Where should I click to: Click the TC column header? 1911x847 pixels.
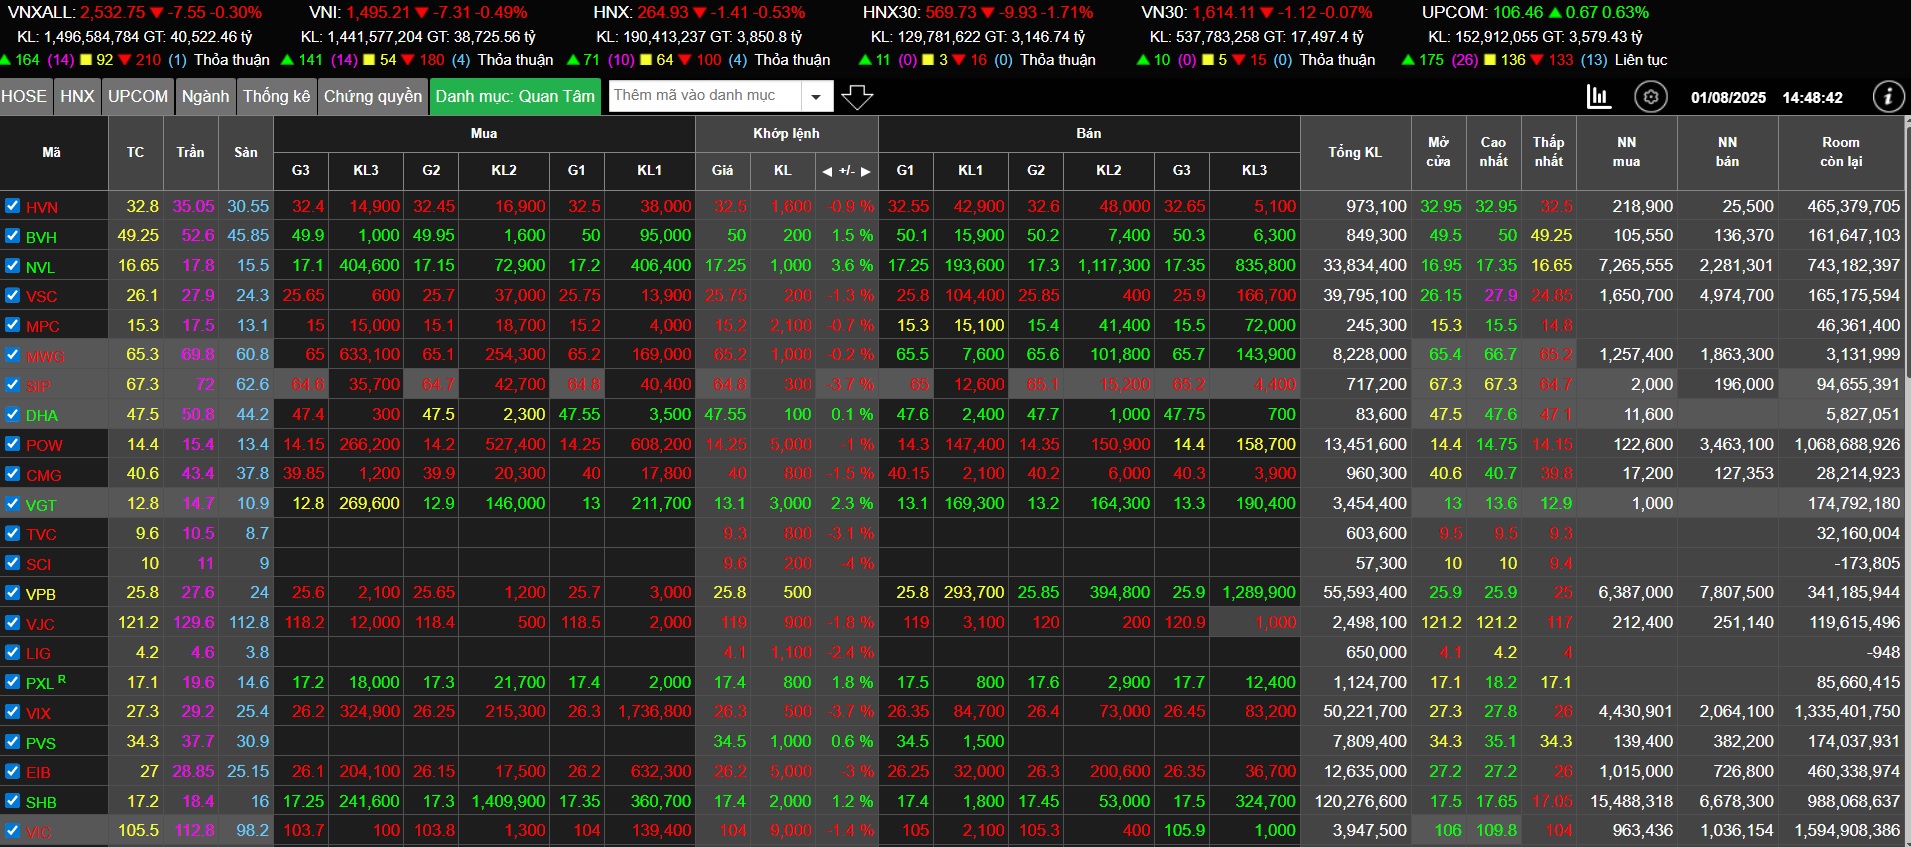(x=135, y=152)
